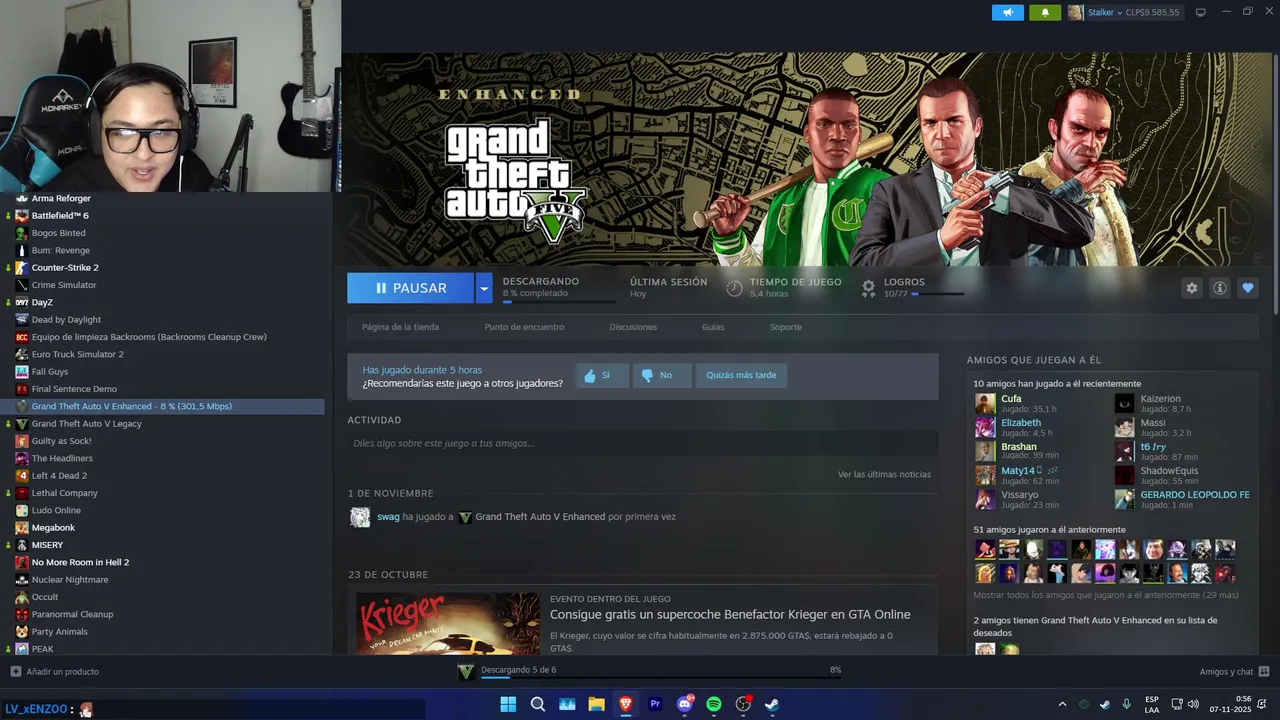Show all friends who played previously

(x=1106, y=595)
